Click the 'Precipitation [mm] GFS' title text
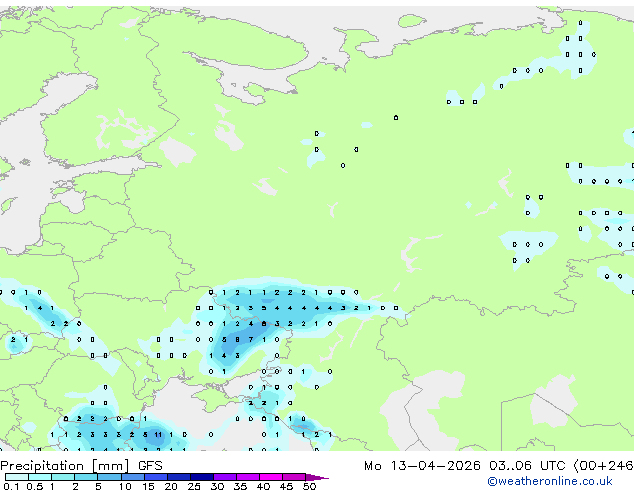 tap(81, 466)
